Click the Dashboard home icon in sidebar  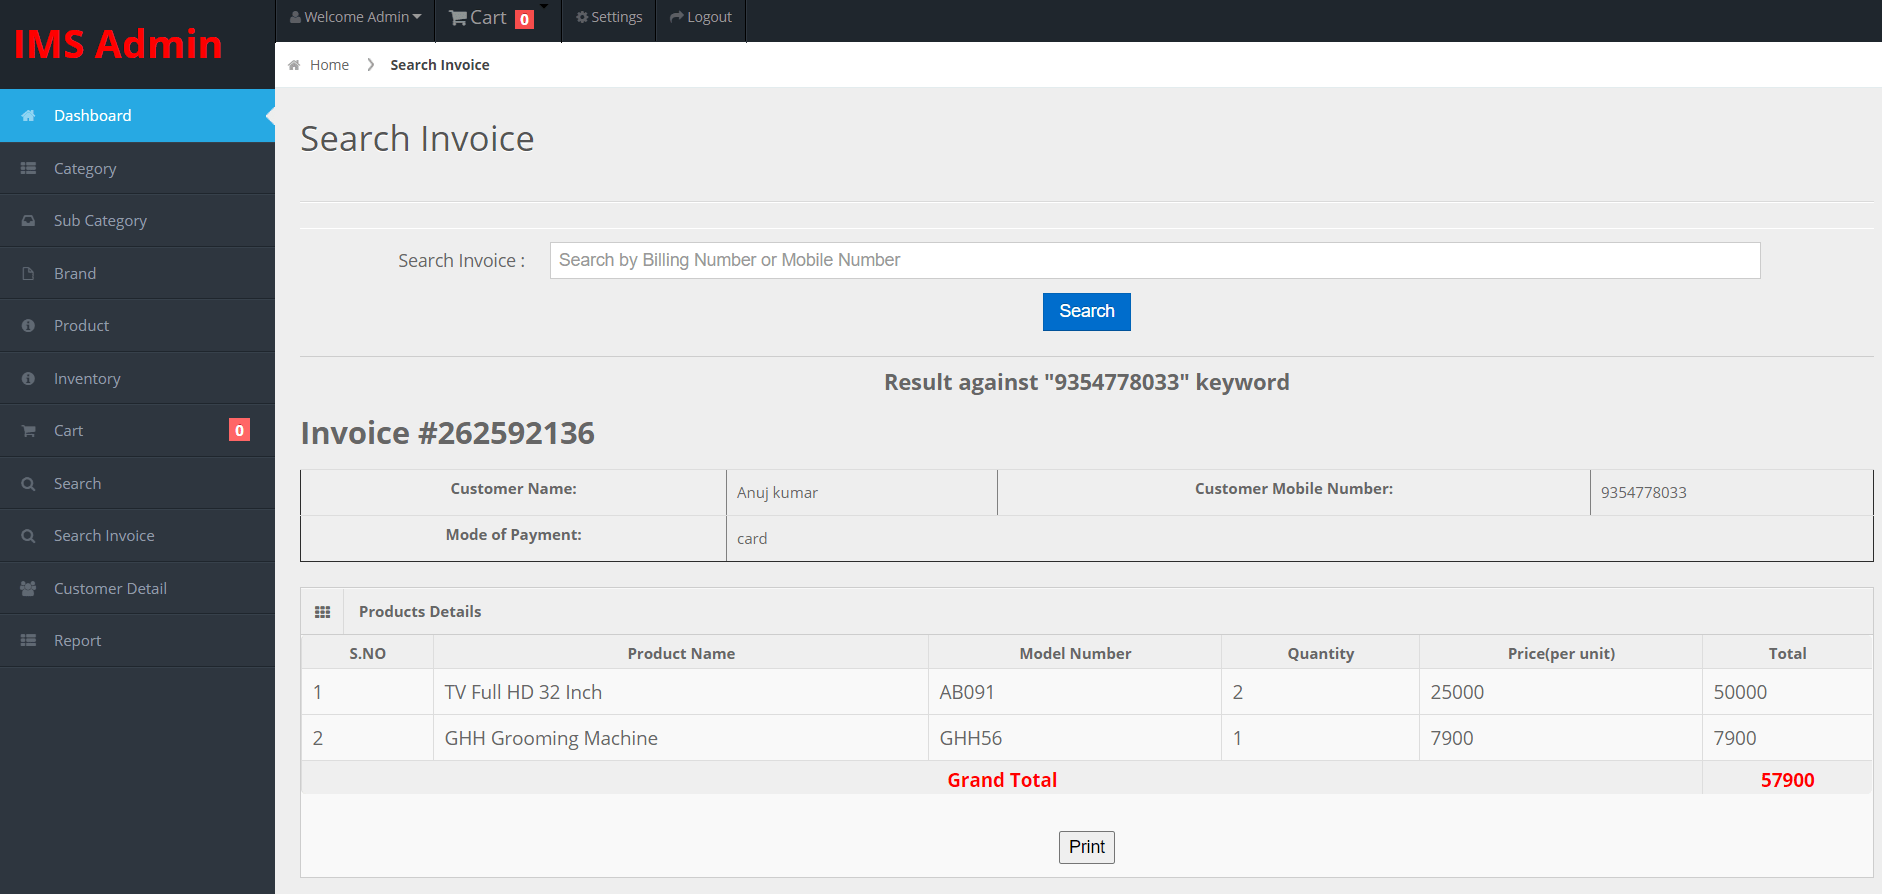(x=28, y=116)
